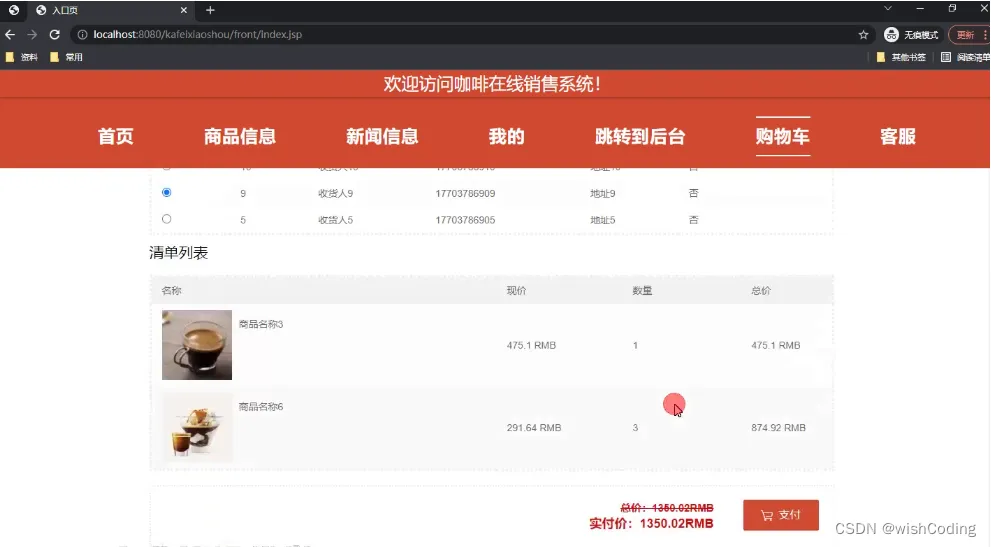Open the reading list icon
Image resolution: width=991 pixels, height=547 pixels.
[945, 57]
